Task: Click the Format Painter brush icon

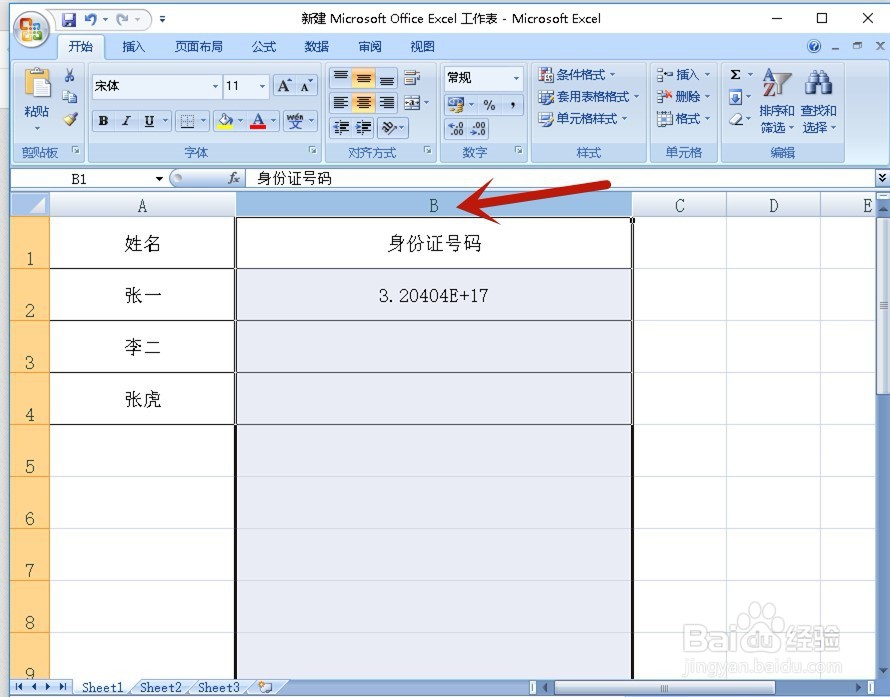Action: [x=70, y=120]
